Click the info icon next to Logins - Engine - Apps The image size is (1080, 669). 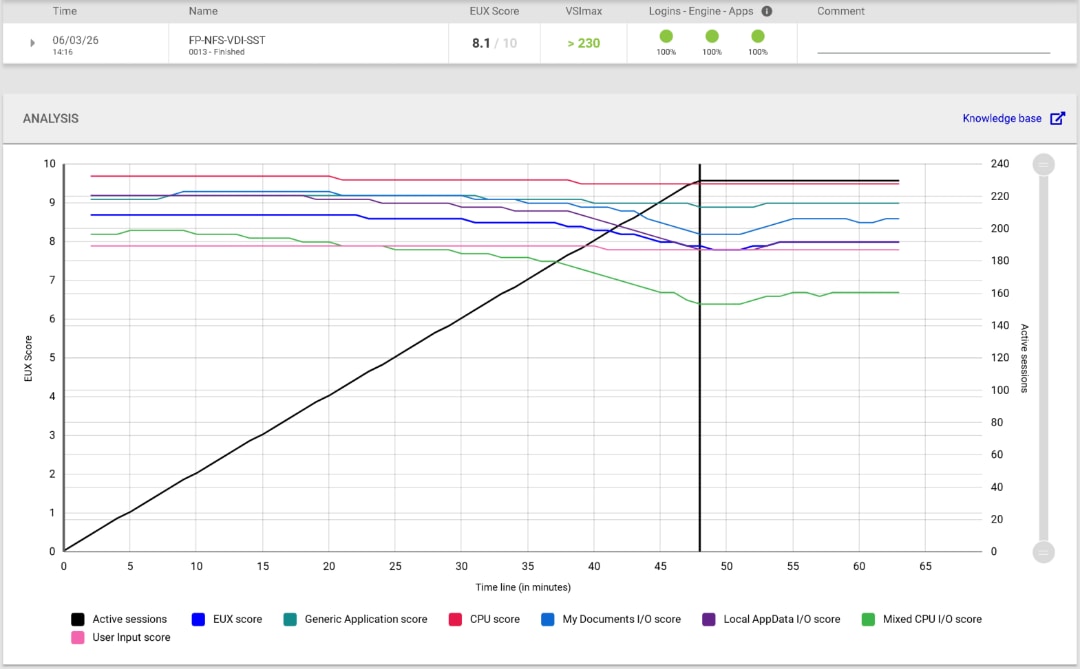[767, 11]
